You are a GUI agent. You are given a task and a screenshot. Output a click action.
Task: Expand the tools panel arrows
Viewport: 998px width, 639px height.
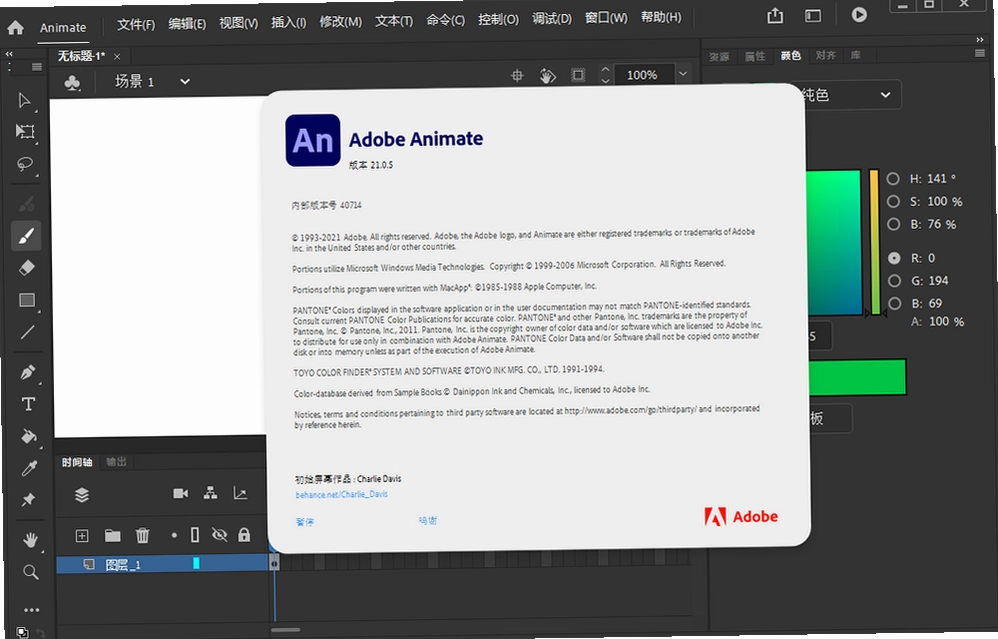(x=9, y=54)
